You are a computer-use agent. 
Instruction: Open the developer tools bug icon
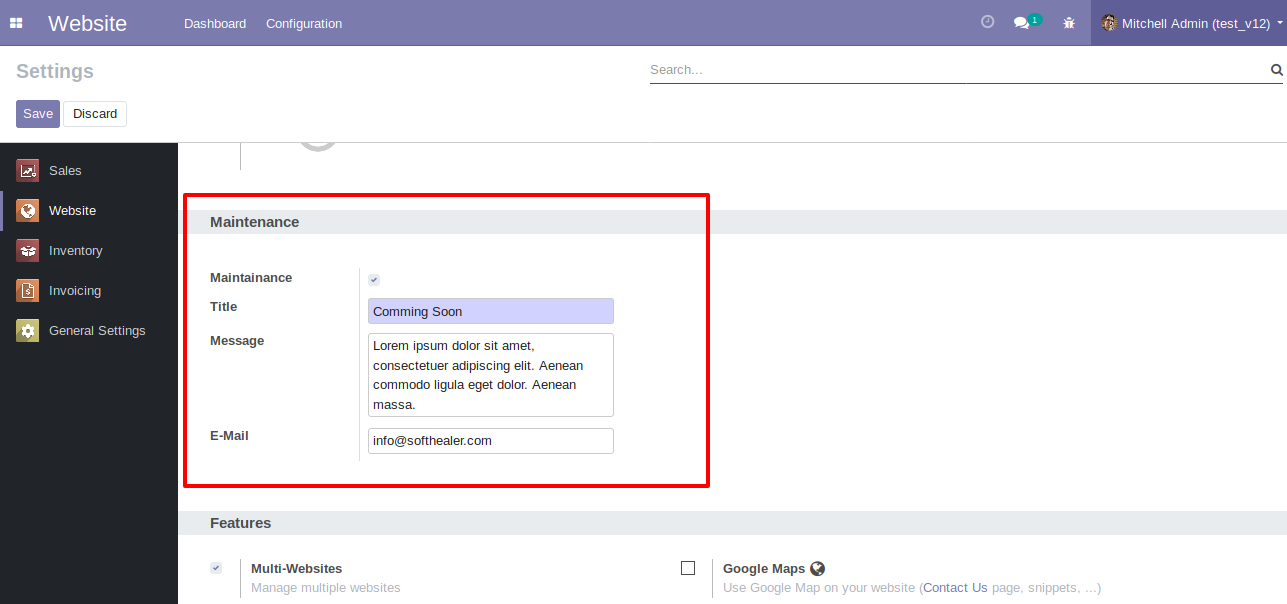(1069, 23)
